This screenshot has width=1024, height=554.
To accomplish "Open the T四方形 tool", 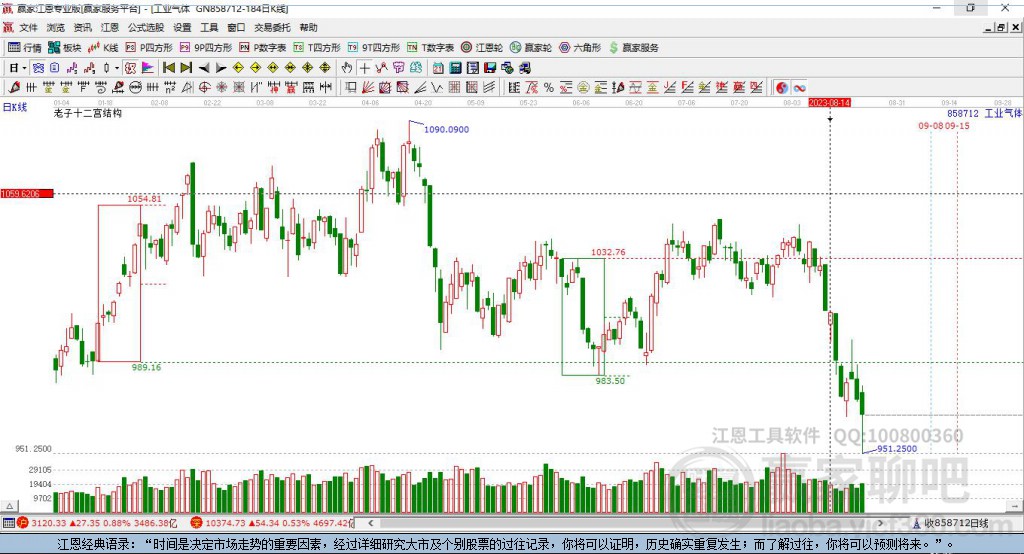I will pos(317,48).
